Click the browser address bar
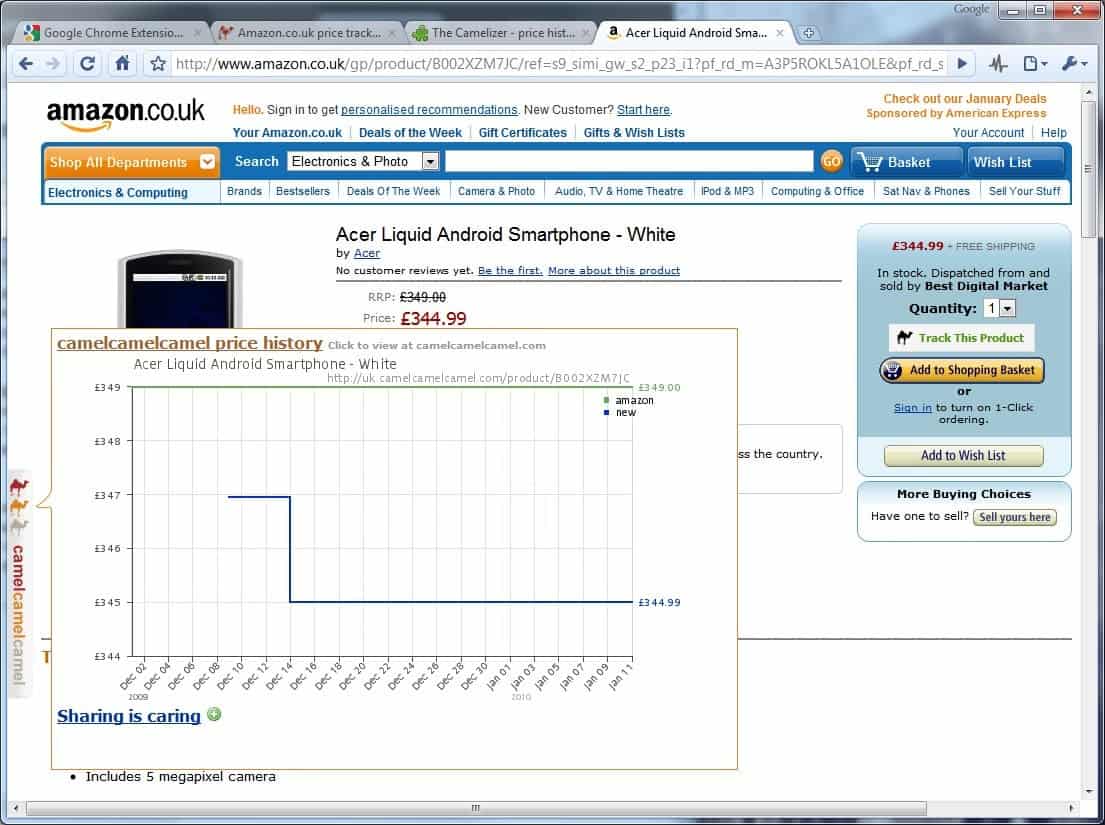This screenshot has height=825, width=1105. point(559,64)
